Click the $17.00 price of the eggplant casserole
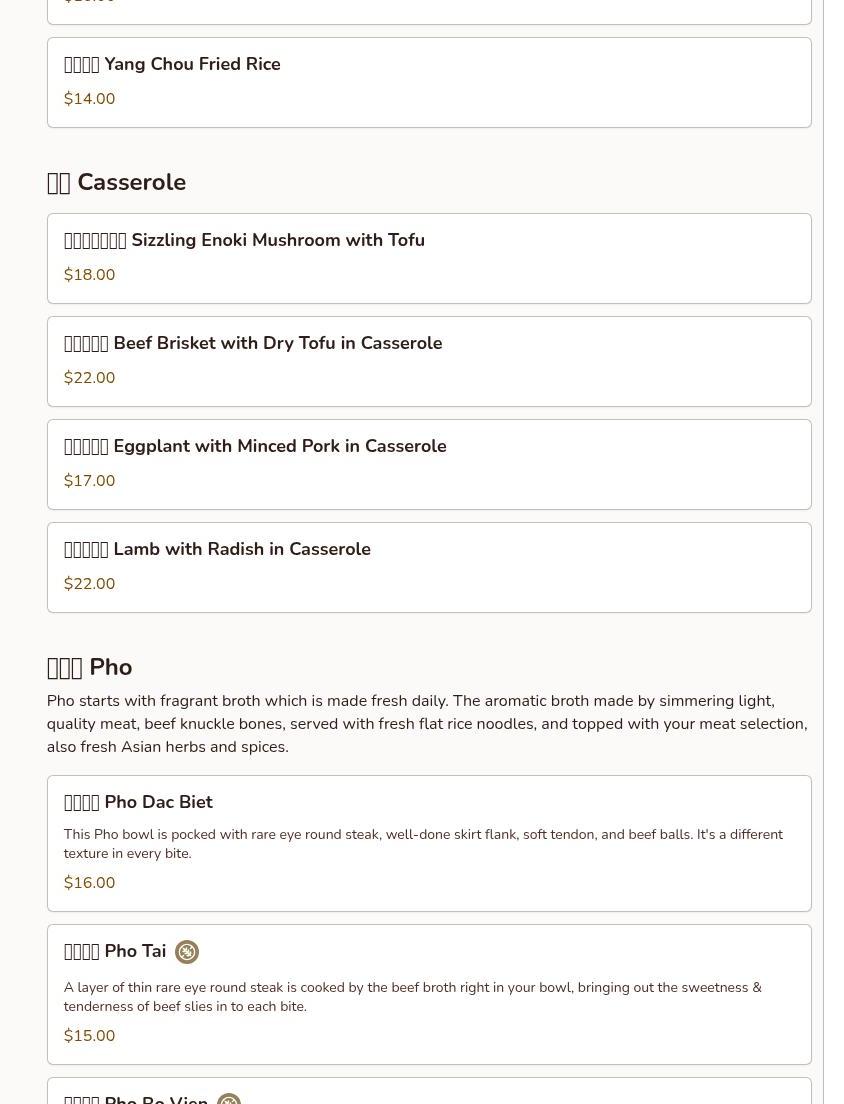Viewport: 844px width, 1104px height. 89,481
